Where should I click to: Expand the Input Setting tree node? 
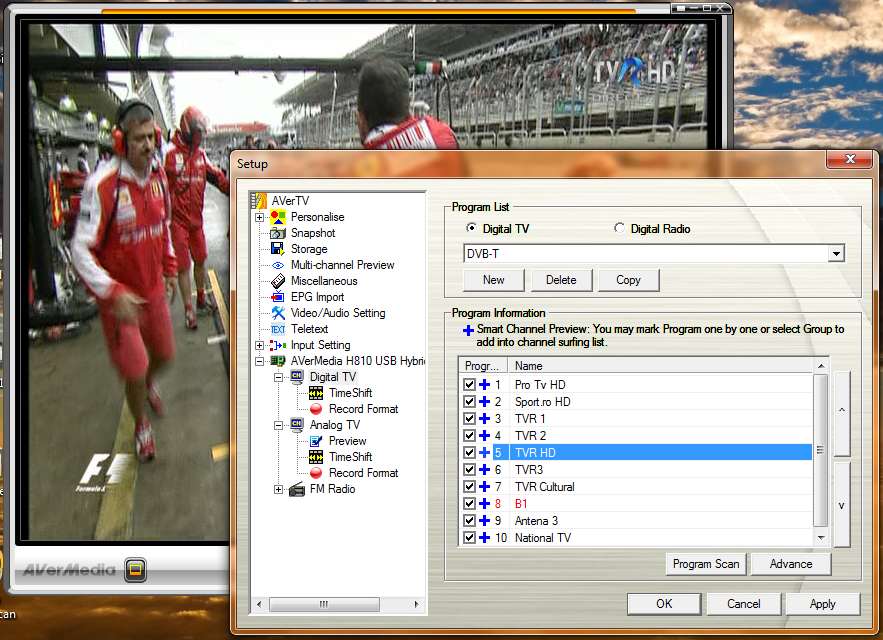pos(260,345)
